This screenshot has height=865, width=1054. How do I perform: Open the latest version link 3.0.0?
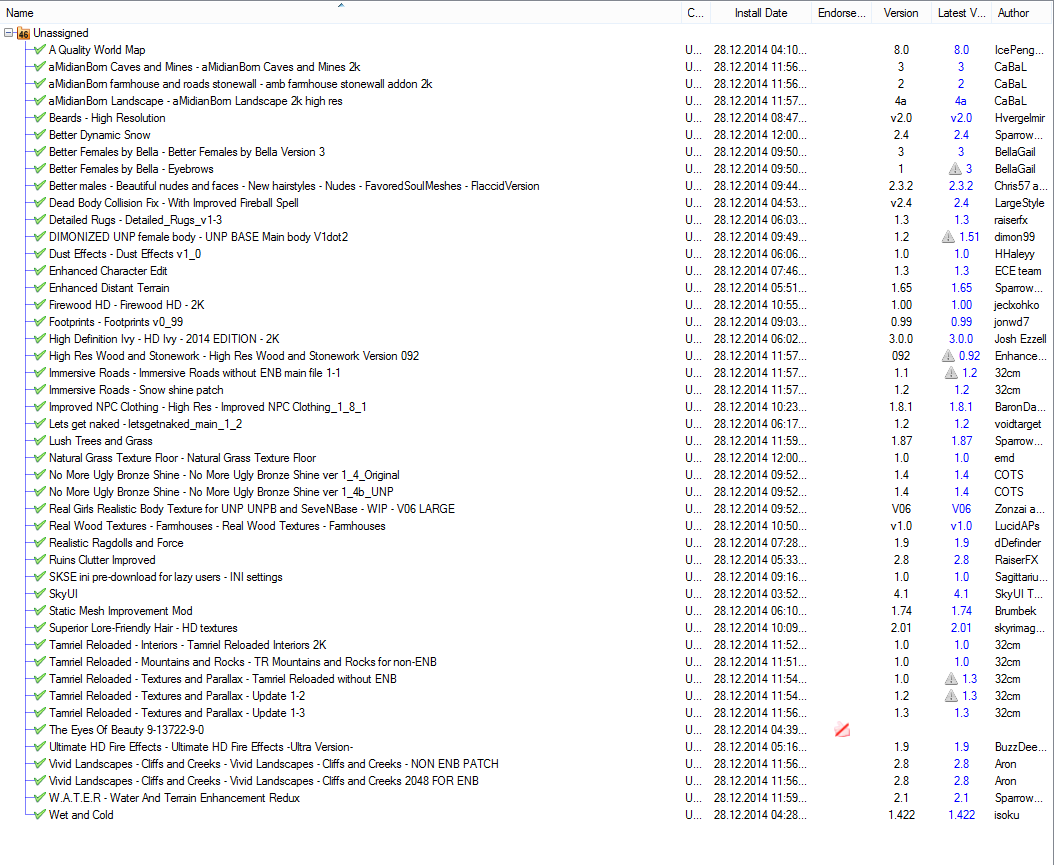click(x=961, y=339)
